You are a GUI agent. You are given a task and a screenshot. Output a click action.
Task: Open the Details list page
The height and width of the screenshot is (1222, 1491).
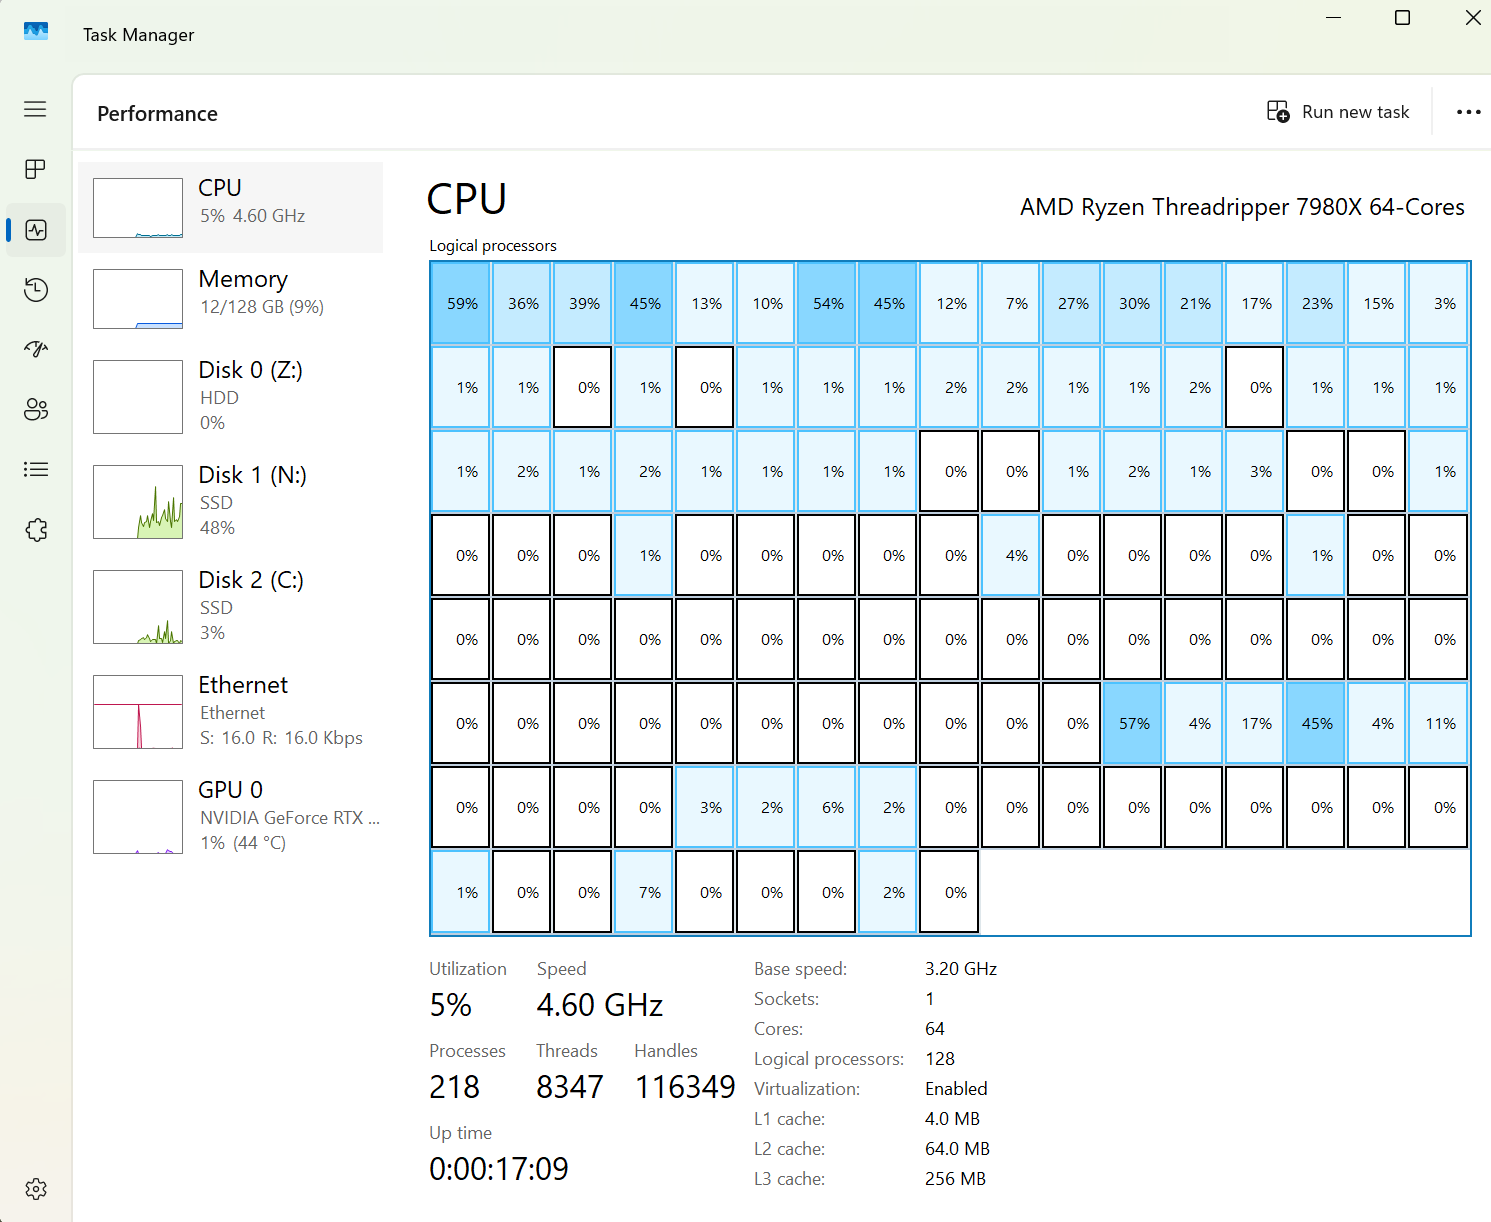pyautogui.click(x=36, y=469)
